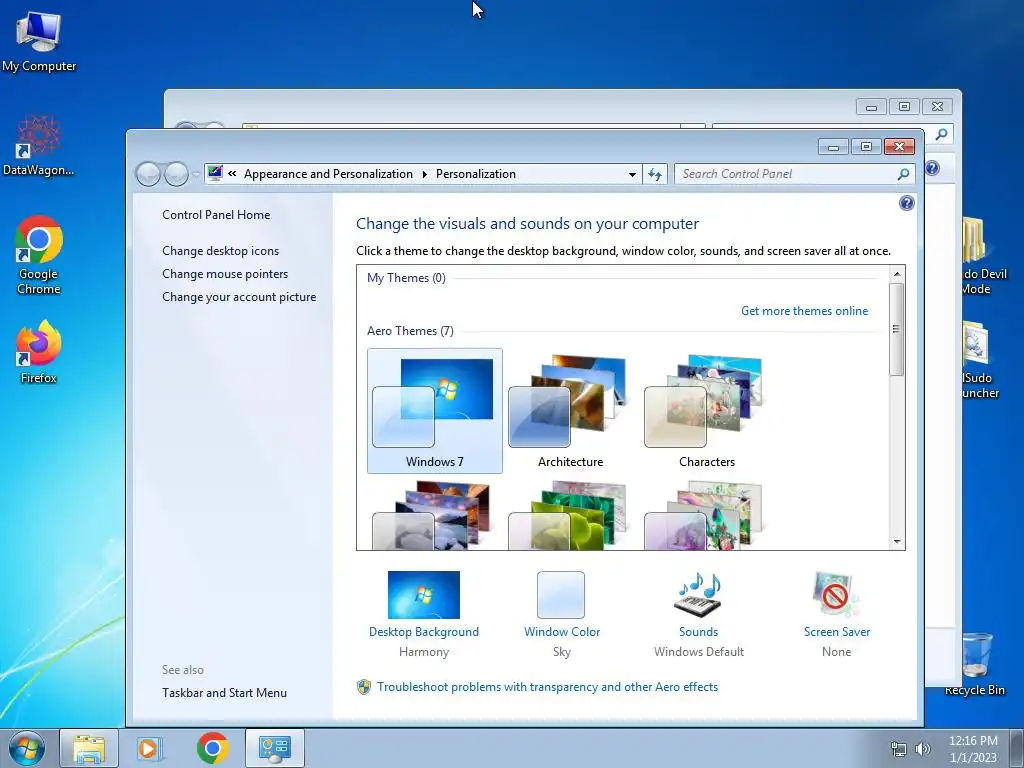Select the green nature theme thumbnail
1024x768 pixels.
(567, 515)
